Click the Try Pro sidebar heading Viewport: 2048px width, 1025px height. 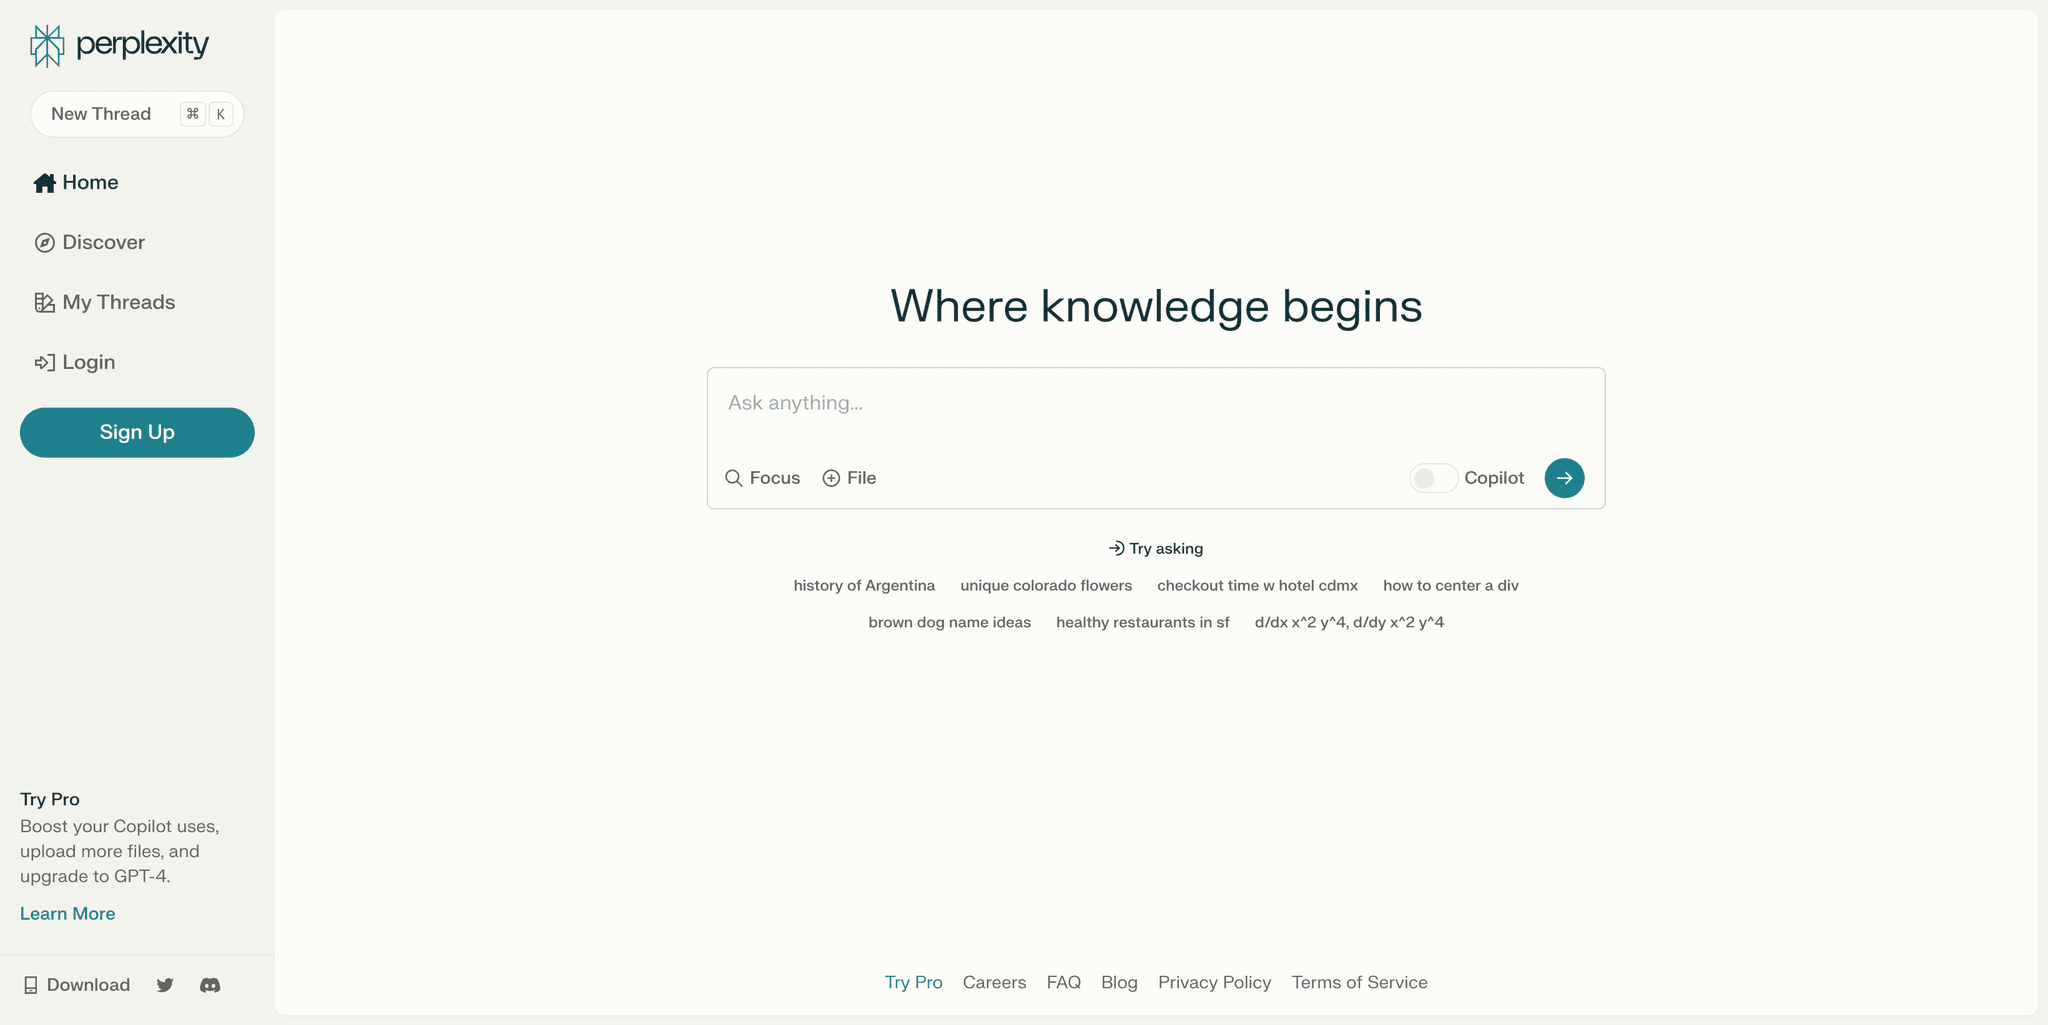50,799
